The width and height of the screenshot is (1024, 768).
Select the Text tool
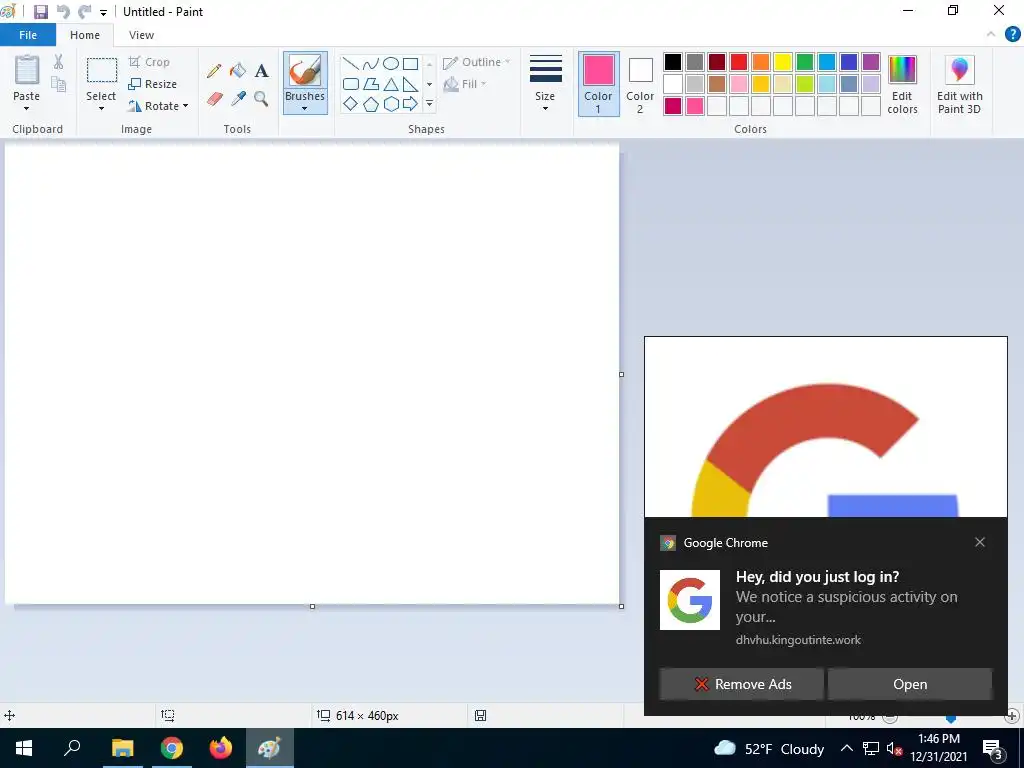[261, 71]
